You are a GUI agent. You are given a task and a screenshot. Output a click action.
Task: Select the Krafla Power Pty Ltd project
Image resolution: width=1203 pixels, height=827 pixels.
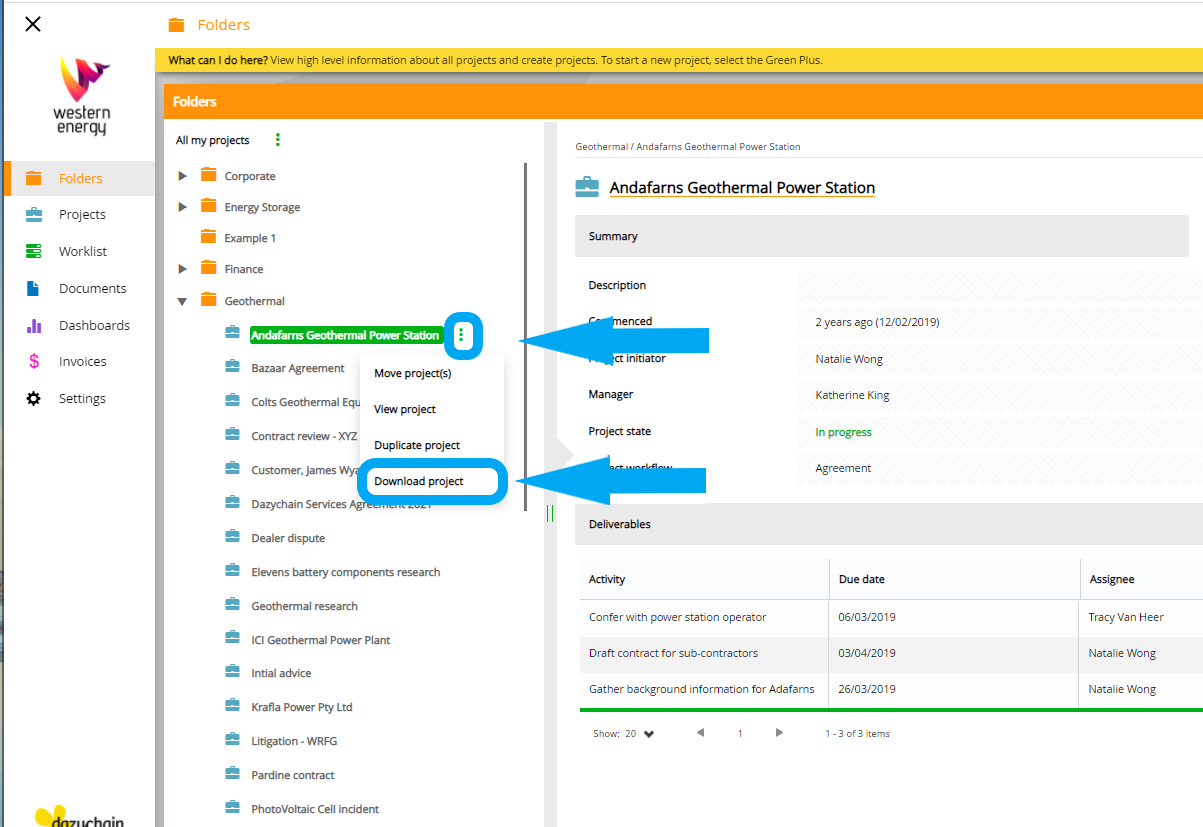point(301,707)
